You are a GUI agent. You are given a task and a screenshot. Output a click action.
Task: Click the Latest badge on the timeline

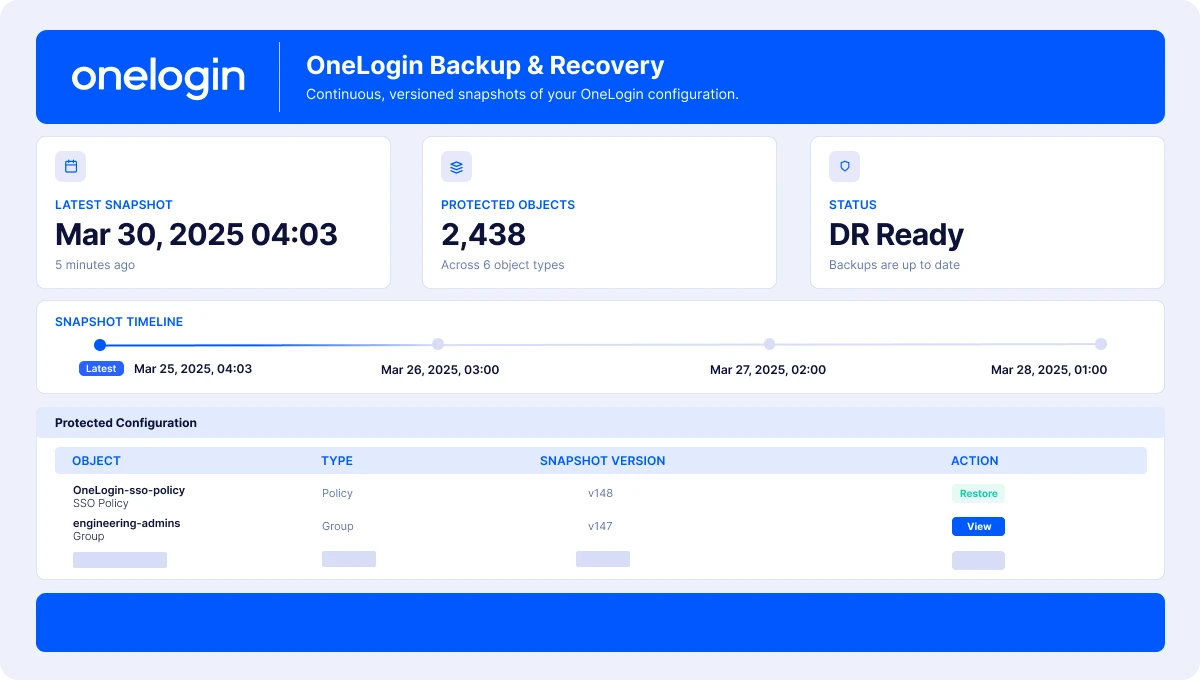[x=101, y=368]
